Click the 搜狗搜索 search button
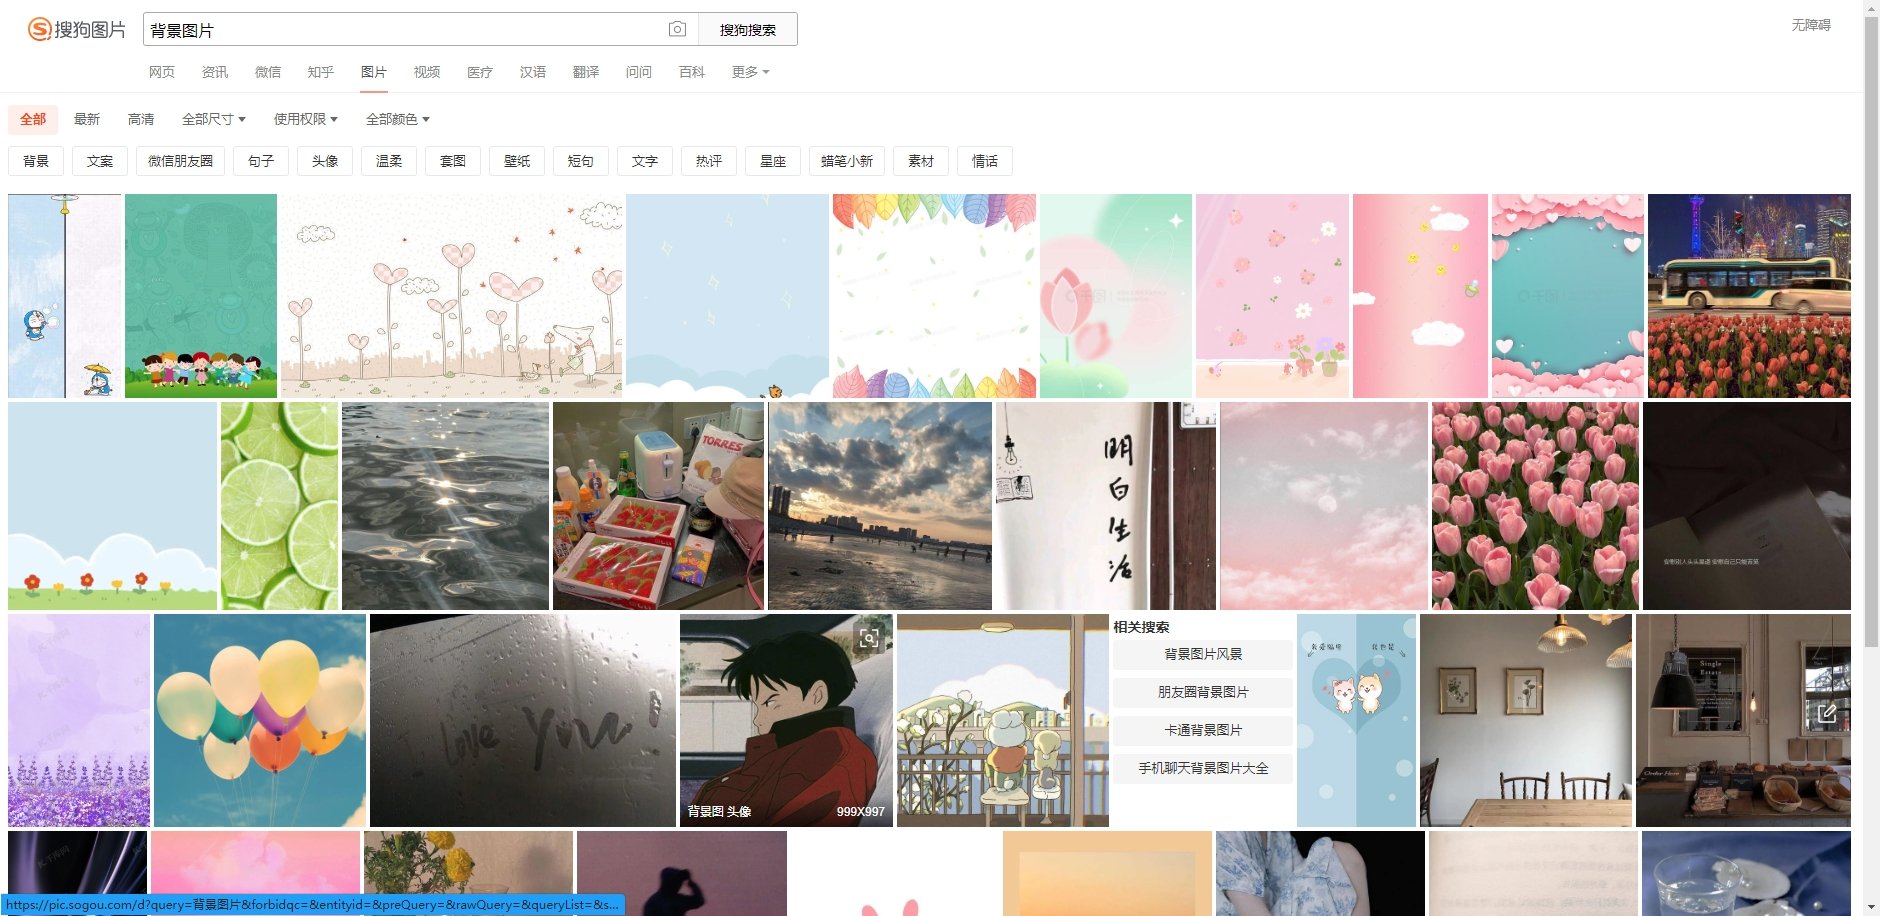Image resolution: width=1880 pixels, height=916 pixels. point(747,28)
